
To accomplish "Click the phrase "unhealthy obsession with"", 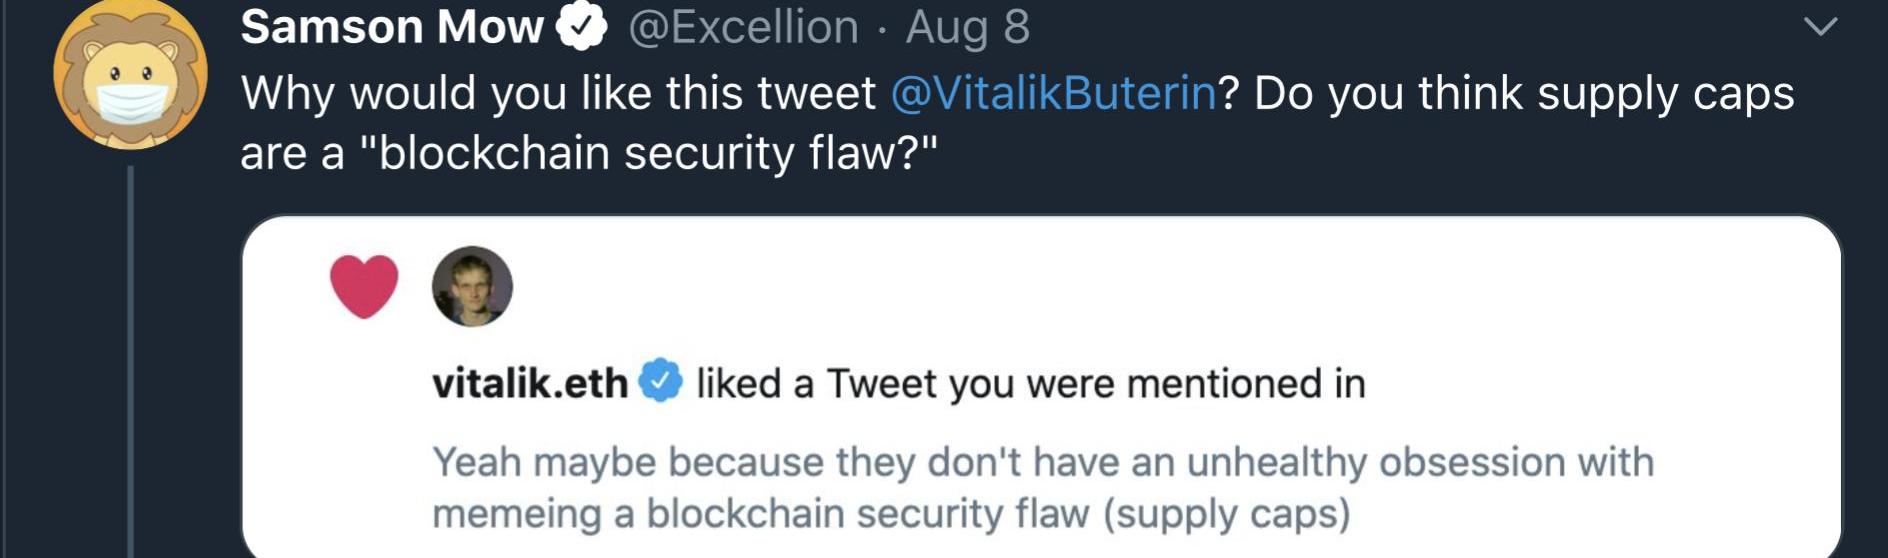I will point(1420,462).
